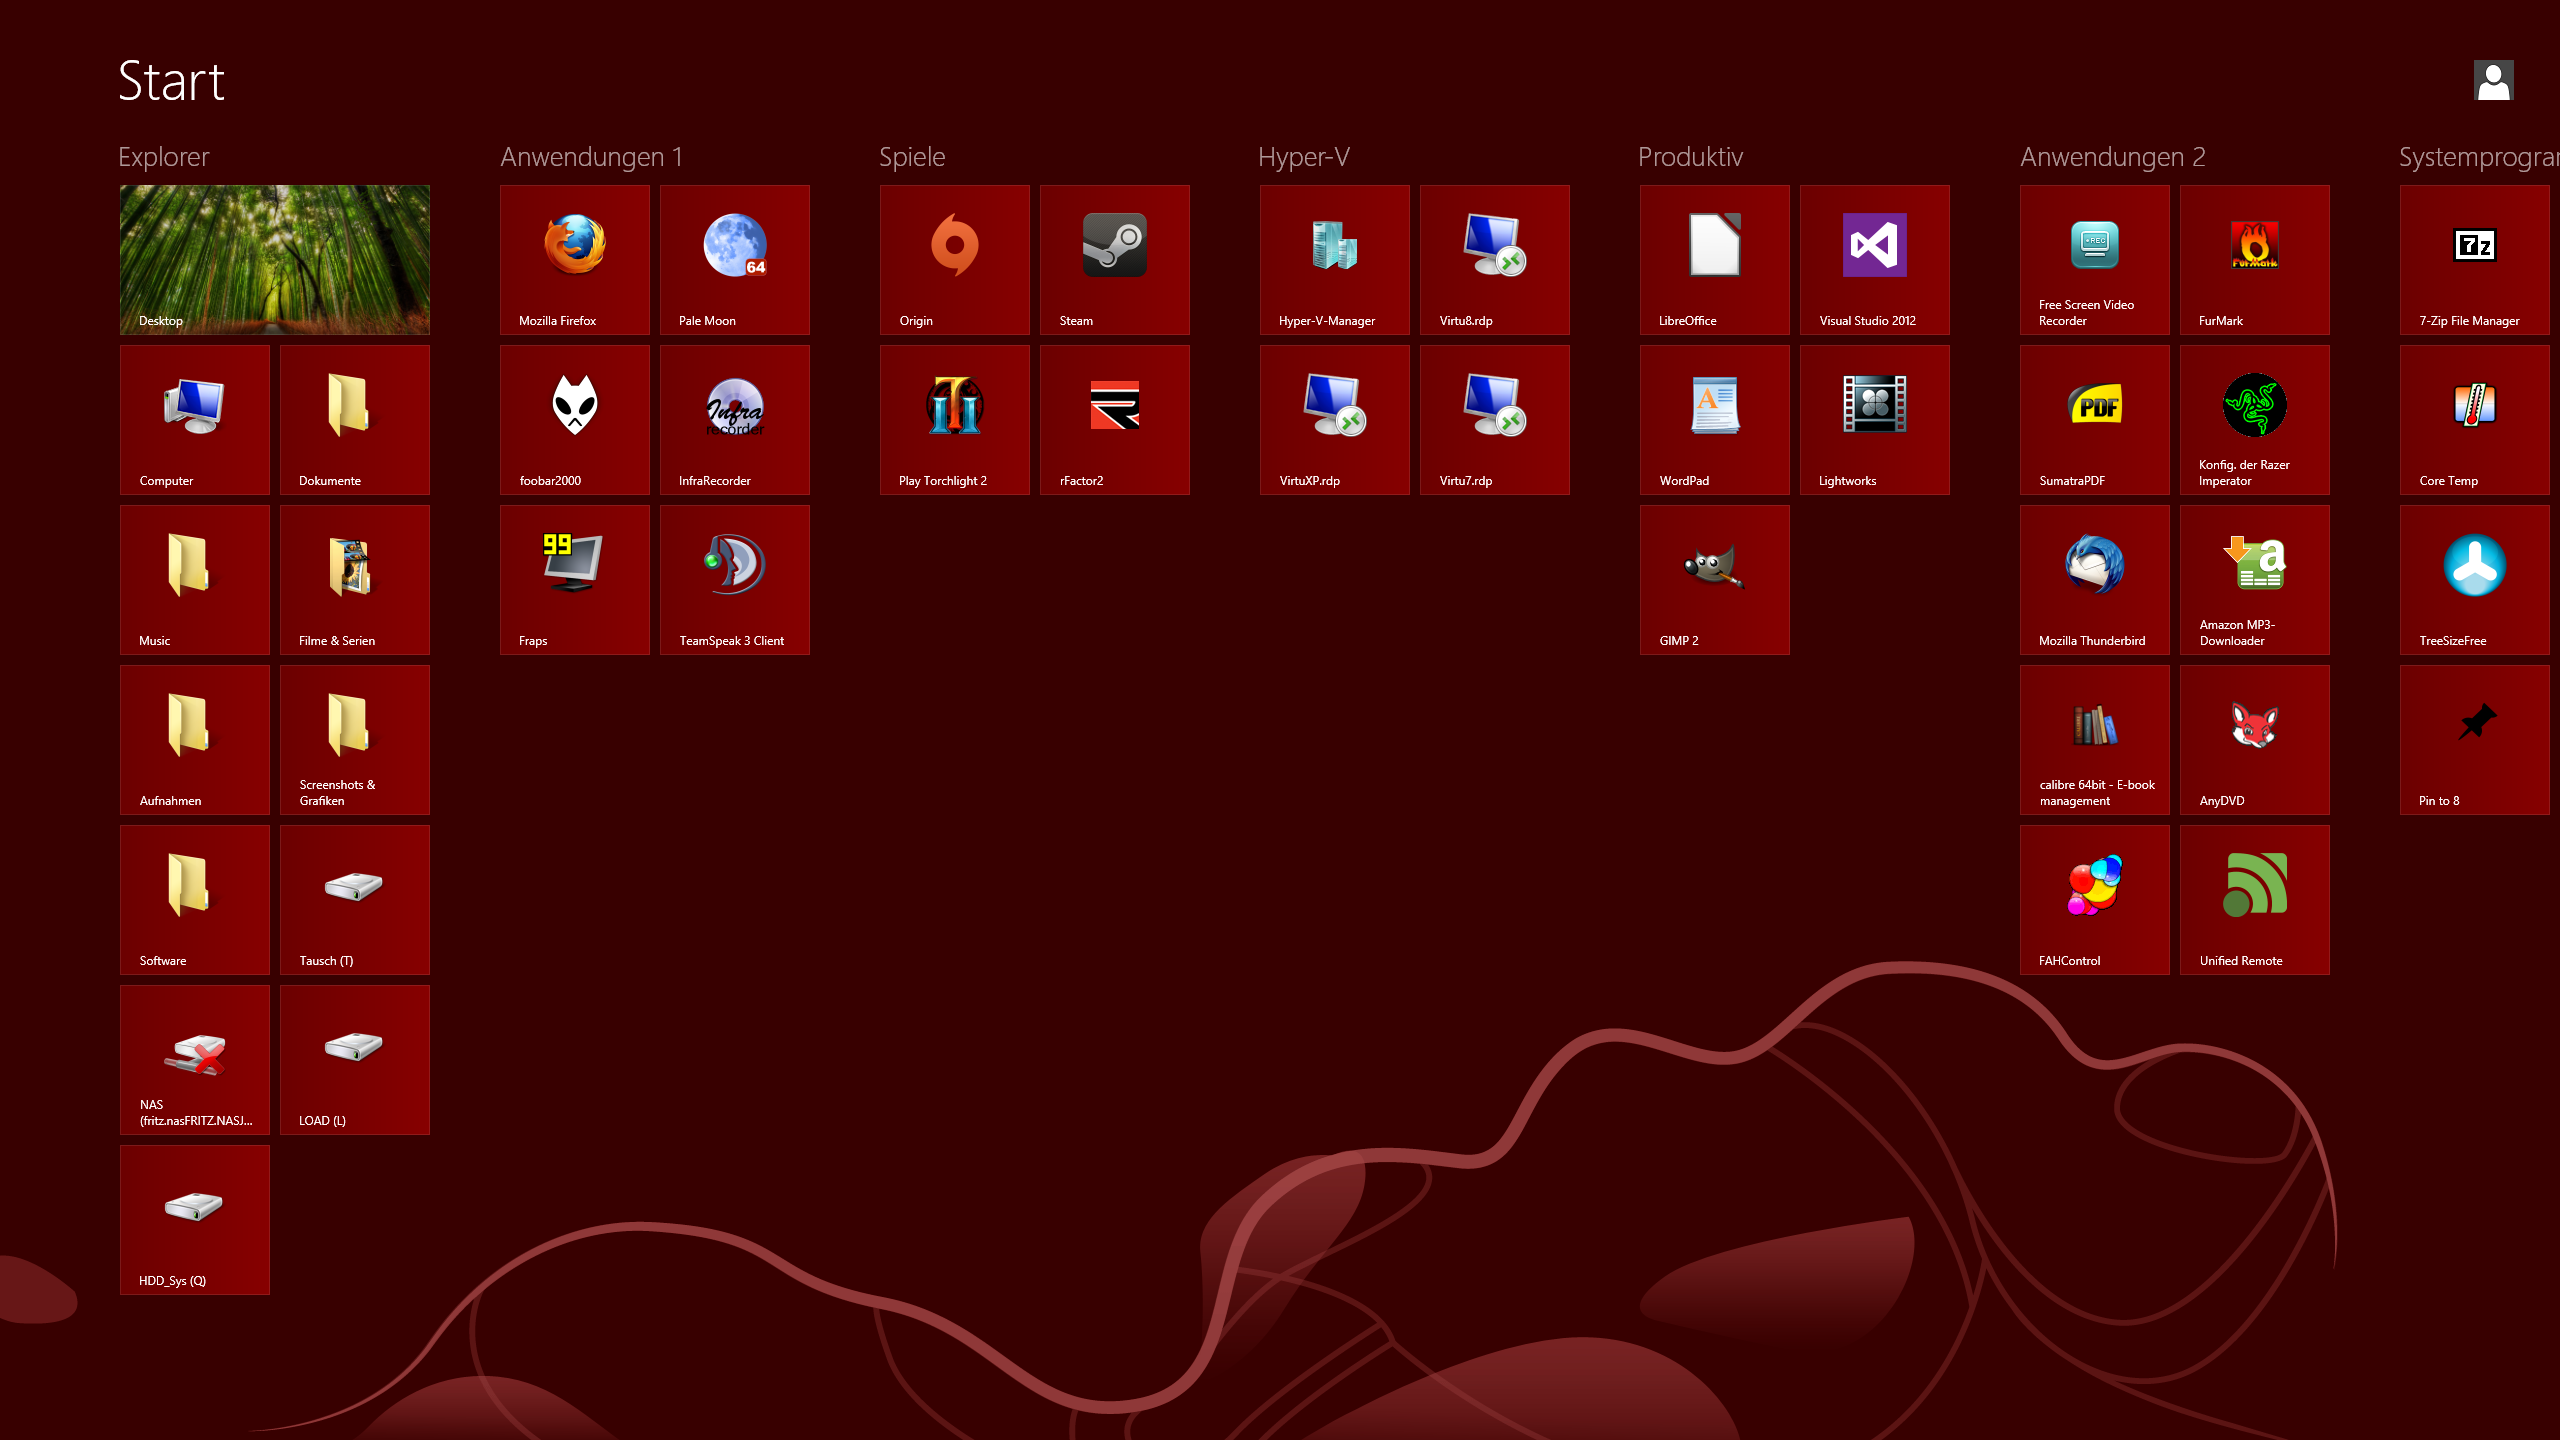Launch Mozilla Thunderbird tile
Image resolution: width=2560 pixels, height=1440 pixels.
(x=2095, y=580)
